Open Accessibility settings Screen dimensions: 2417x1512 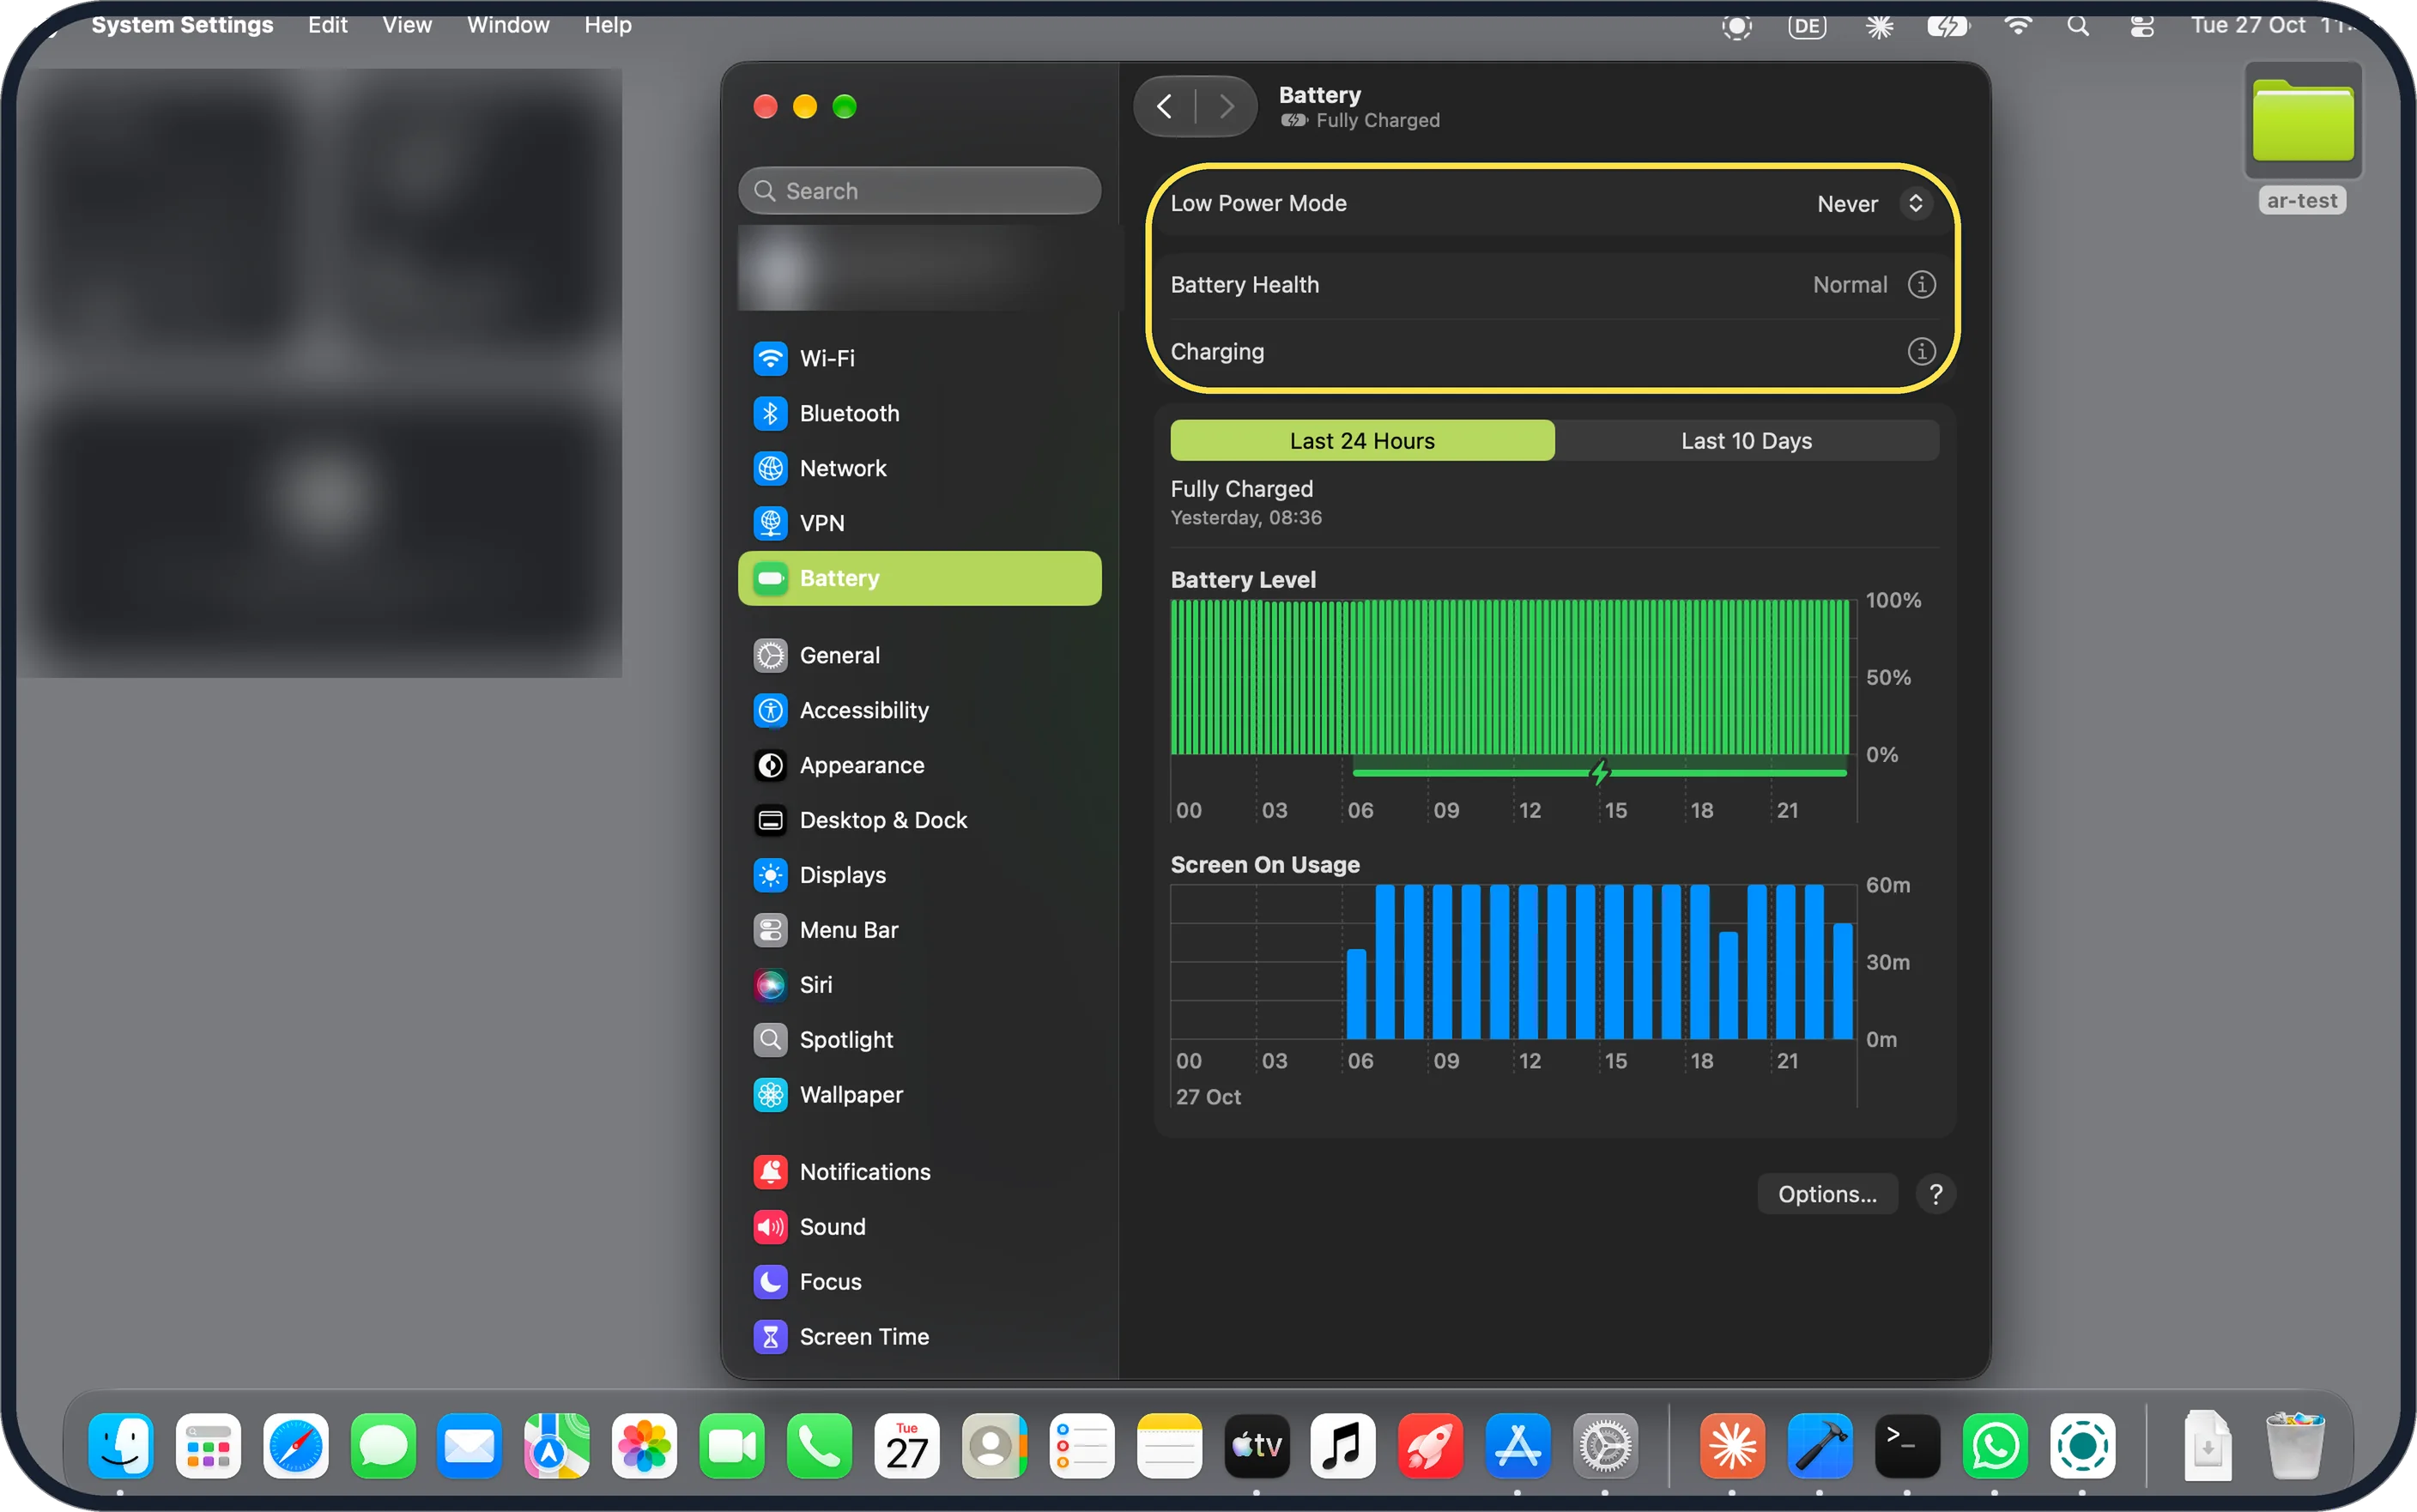click(919, 710)
